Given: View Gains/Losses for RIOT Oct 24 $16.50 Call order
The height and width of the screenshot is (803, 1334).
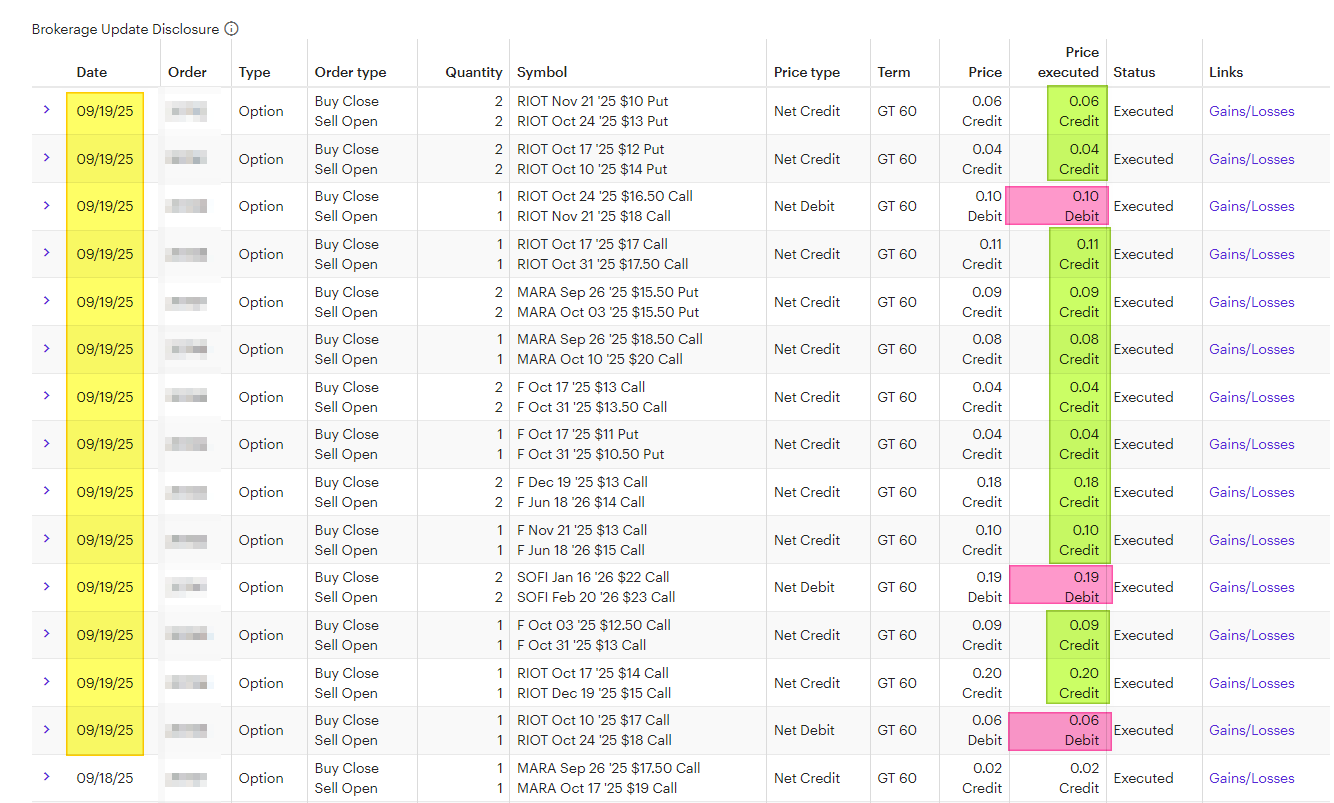Looking at the screenshot, I should (1251, 206).
